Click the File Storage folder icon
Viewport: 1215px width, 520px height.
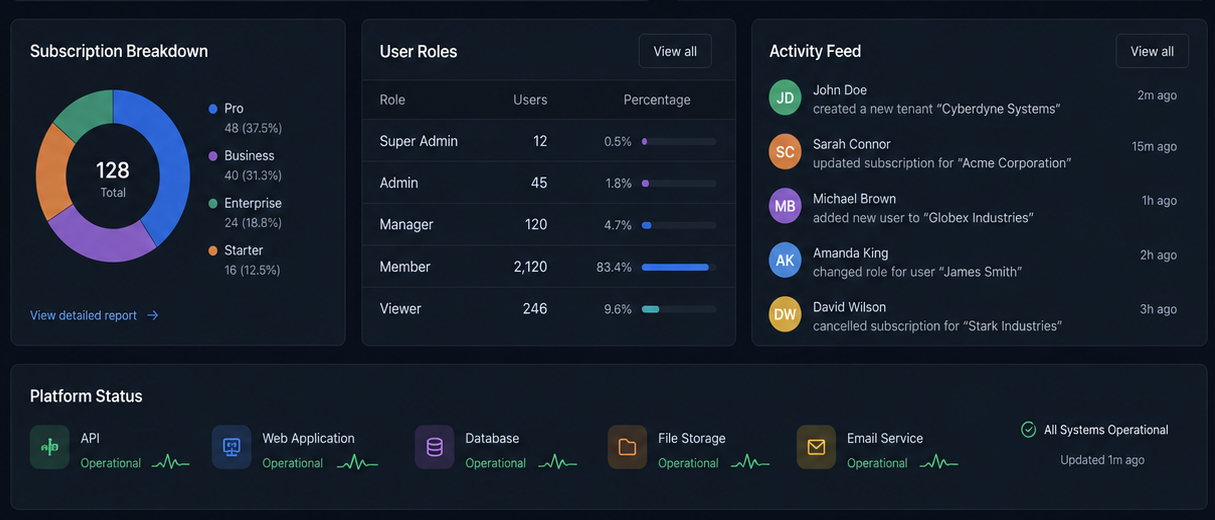pos(627,447)
